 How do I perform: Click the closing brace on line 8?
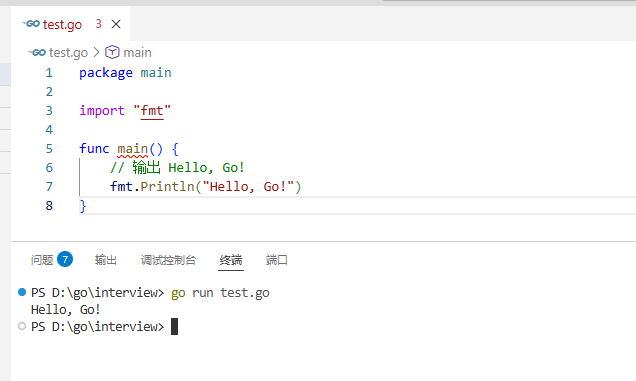coord(83,206)
